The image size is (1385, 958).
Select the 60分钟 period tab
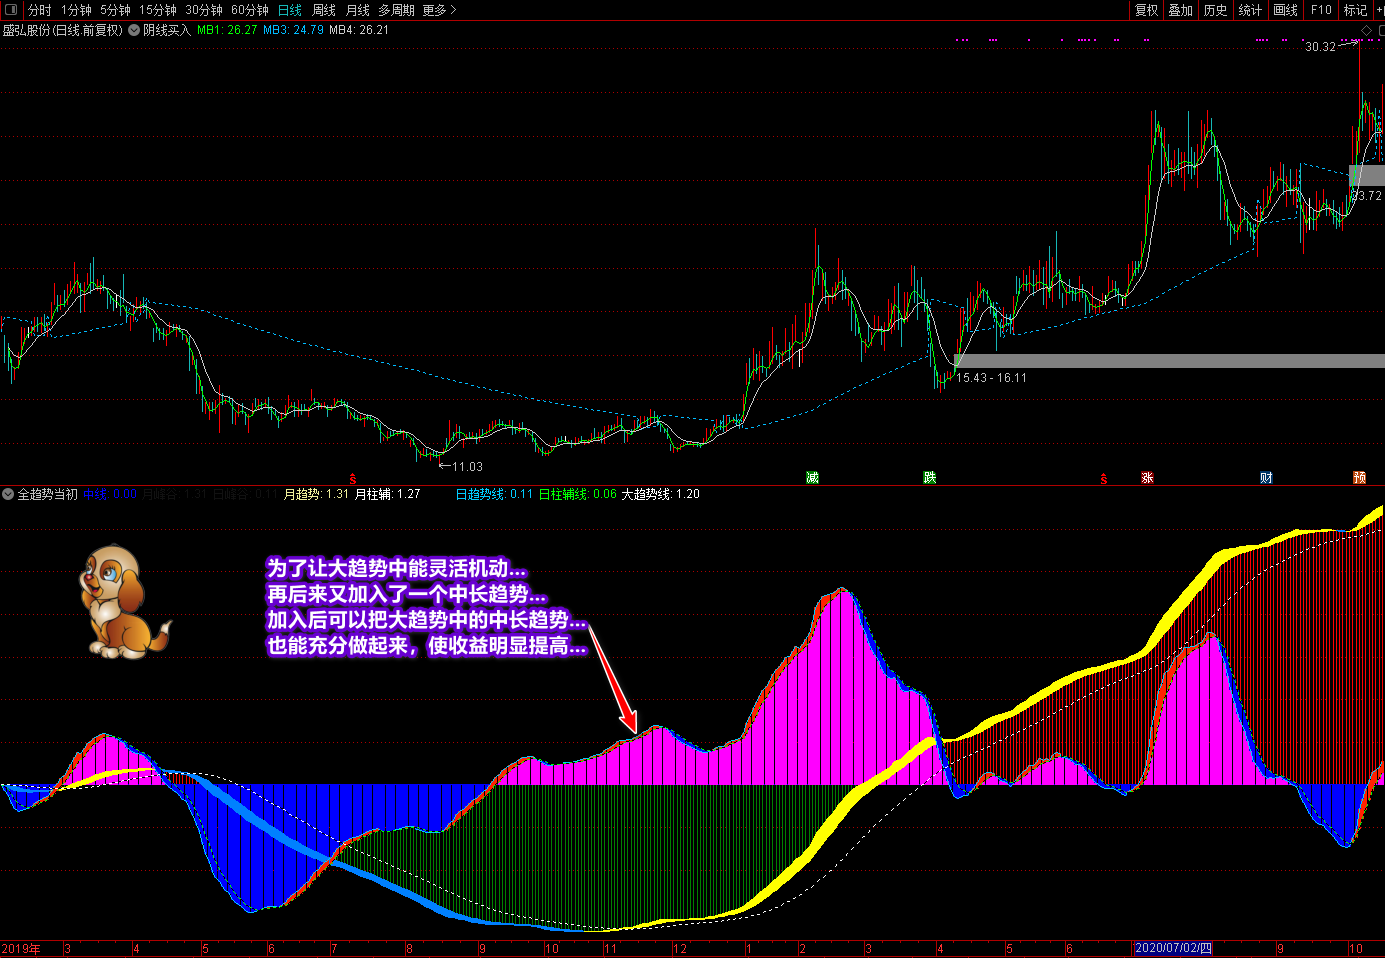point(249,10)
